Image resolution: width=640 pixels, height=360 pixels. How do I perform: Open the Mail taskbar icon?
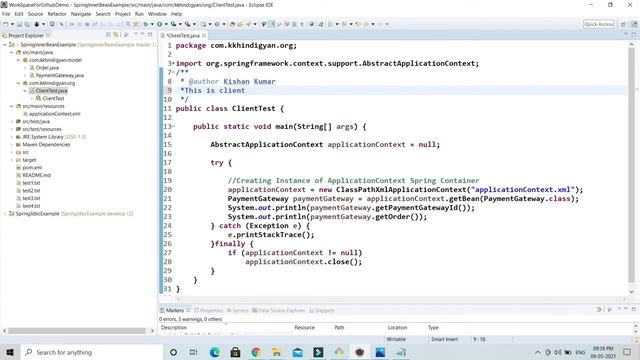click(x=298, y=352)
